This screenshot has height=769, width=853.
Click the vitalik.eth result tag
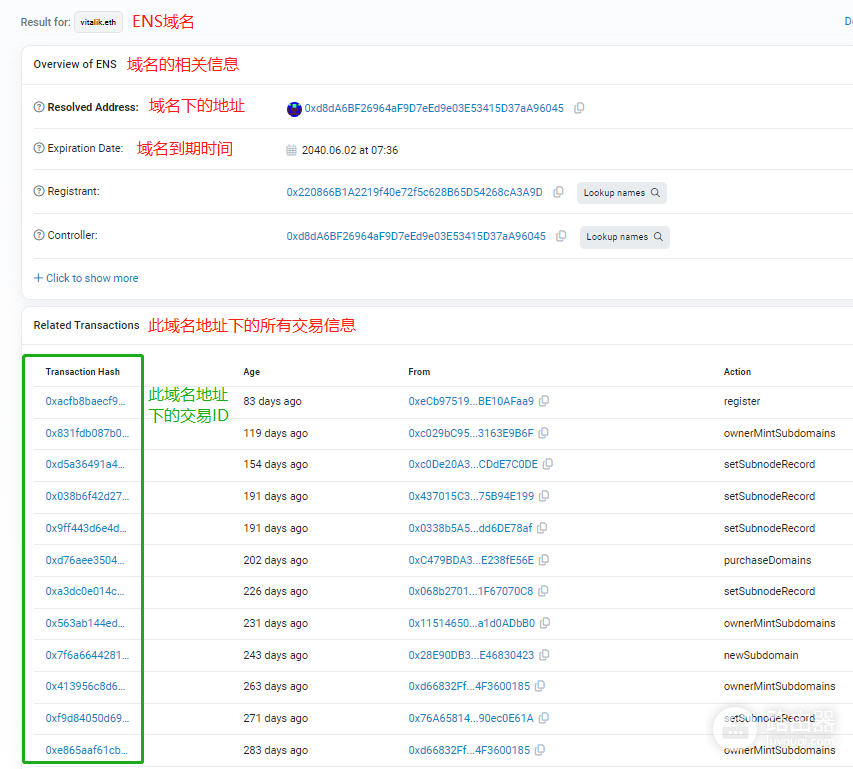[x=98, y=22]
